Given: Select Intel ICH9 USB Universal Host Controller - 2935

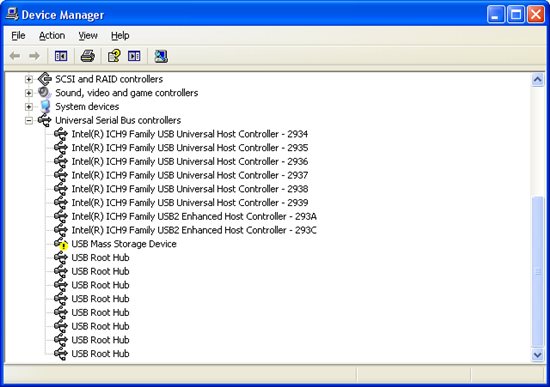Looking at the screenshot, I should [190, 148].
